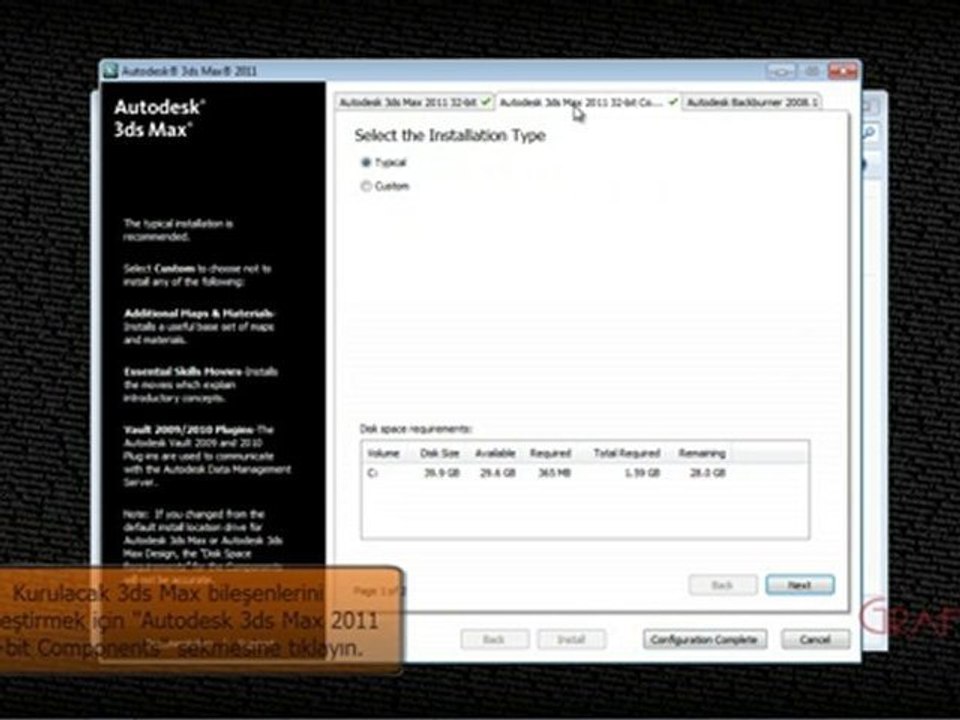Click the Next button on the page

click(x=800, y=585)
